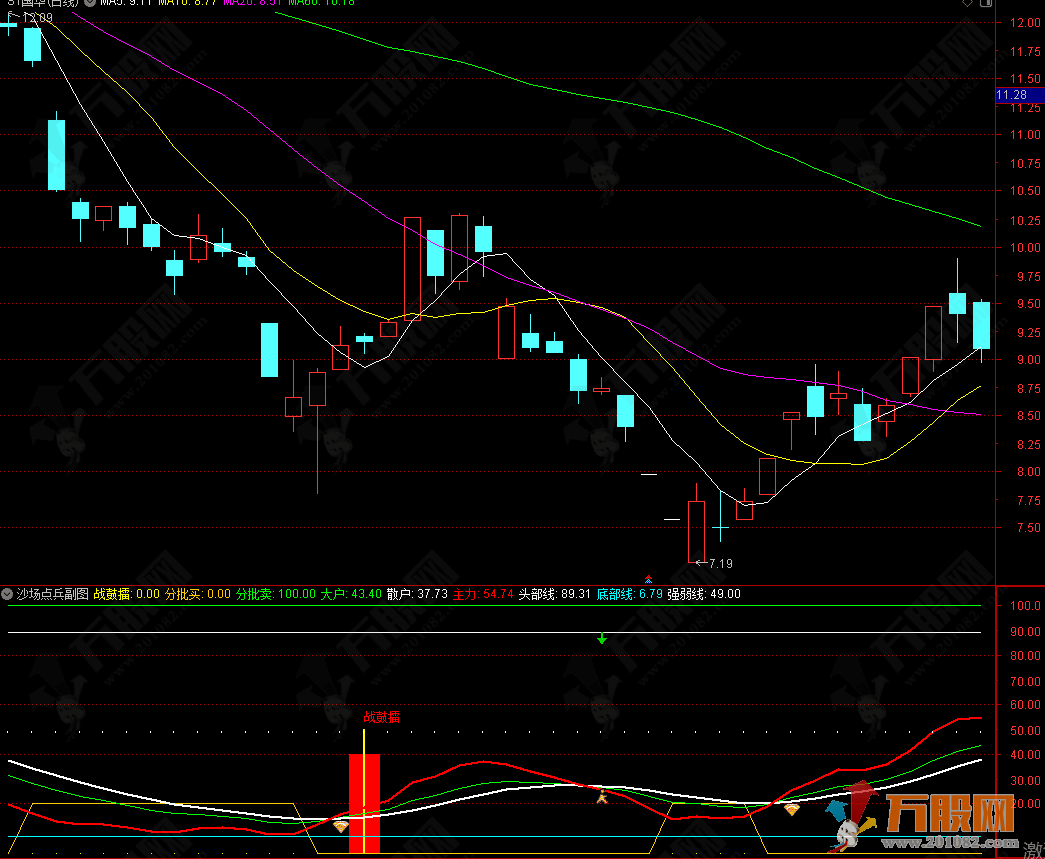
Task: Click the small red-blue arrow marker above indicator header
Action: tap(648, 579)
